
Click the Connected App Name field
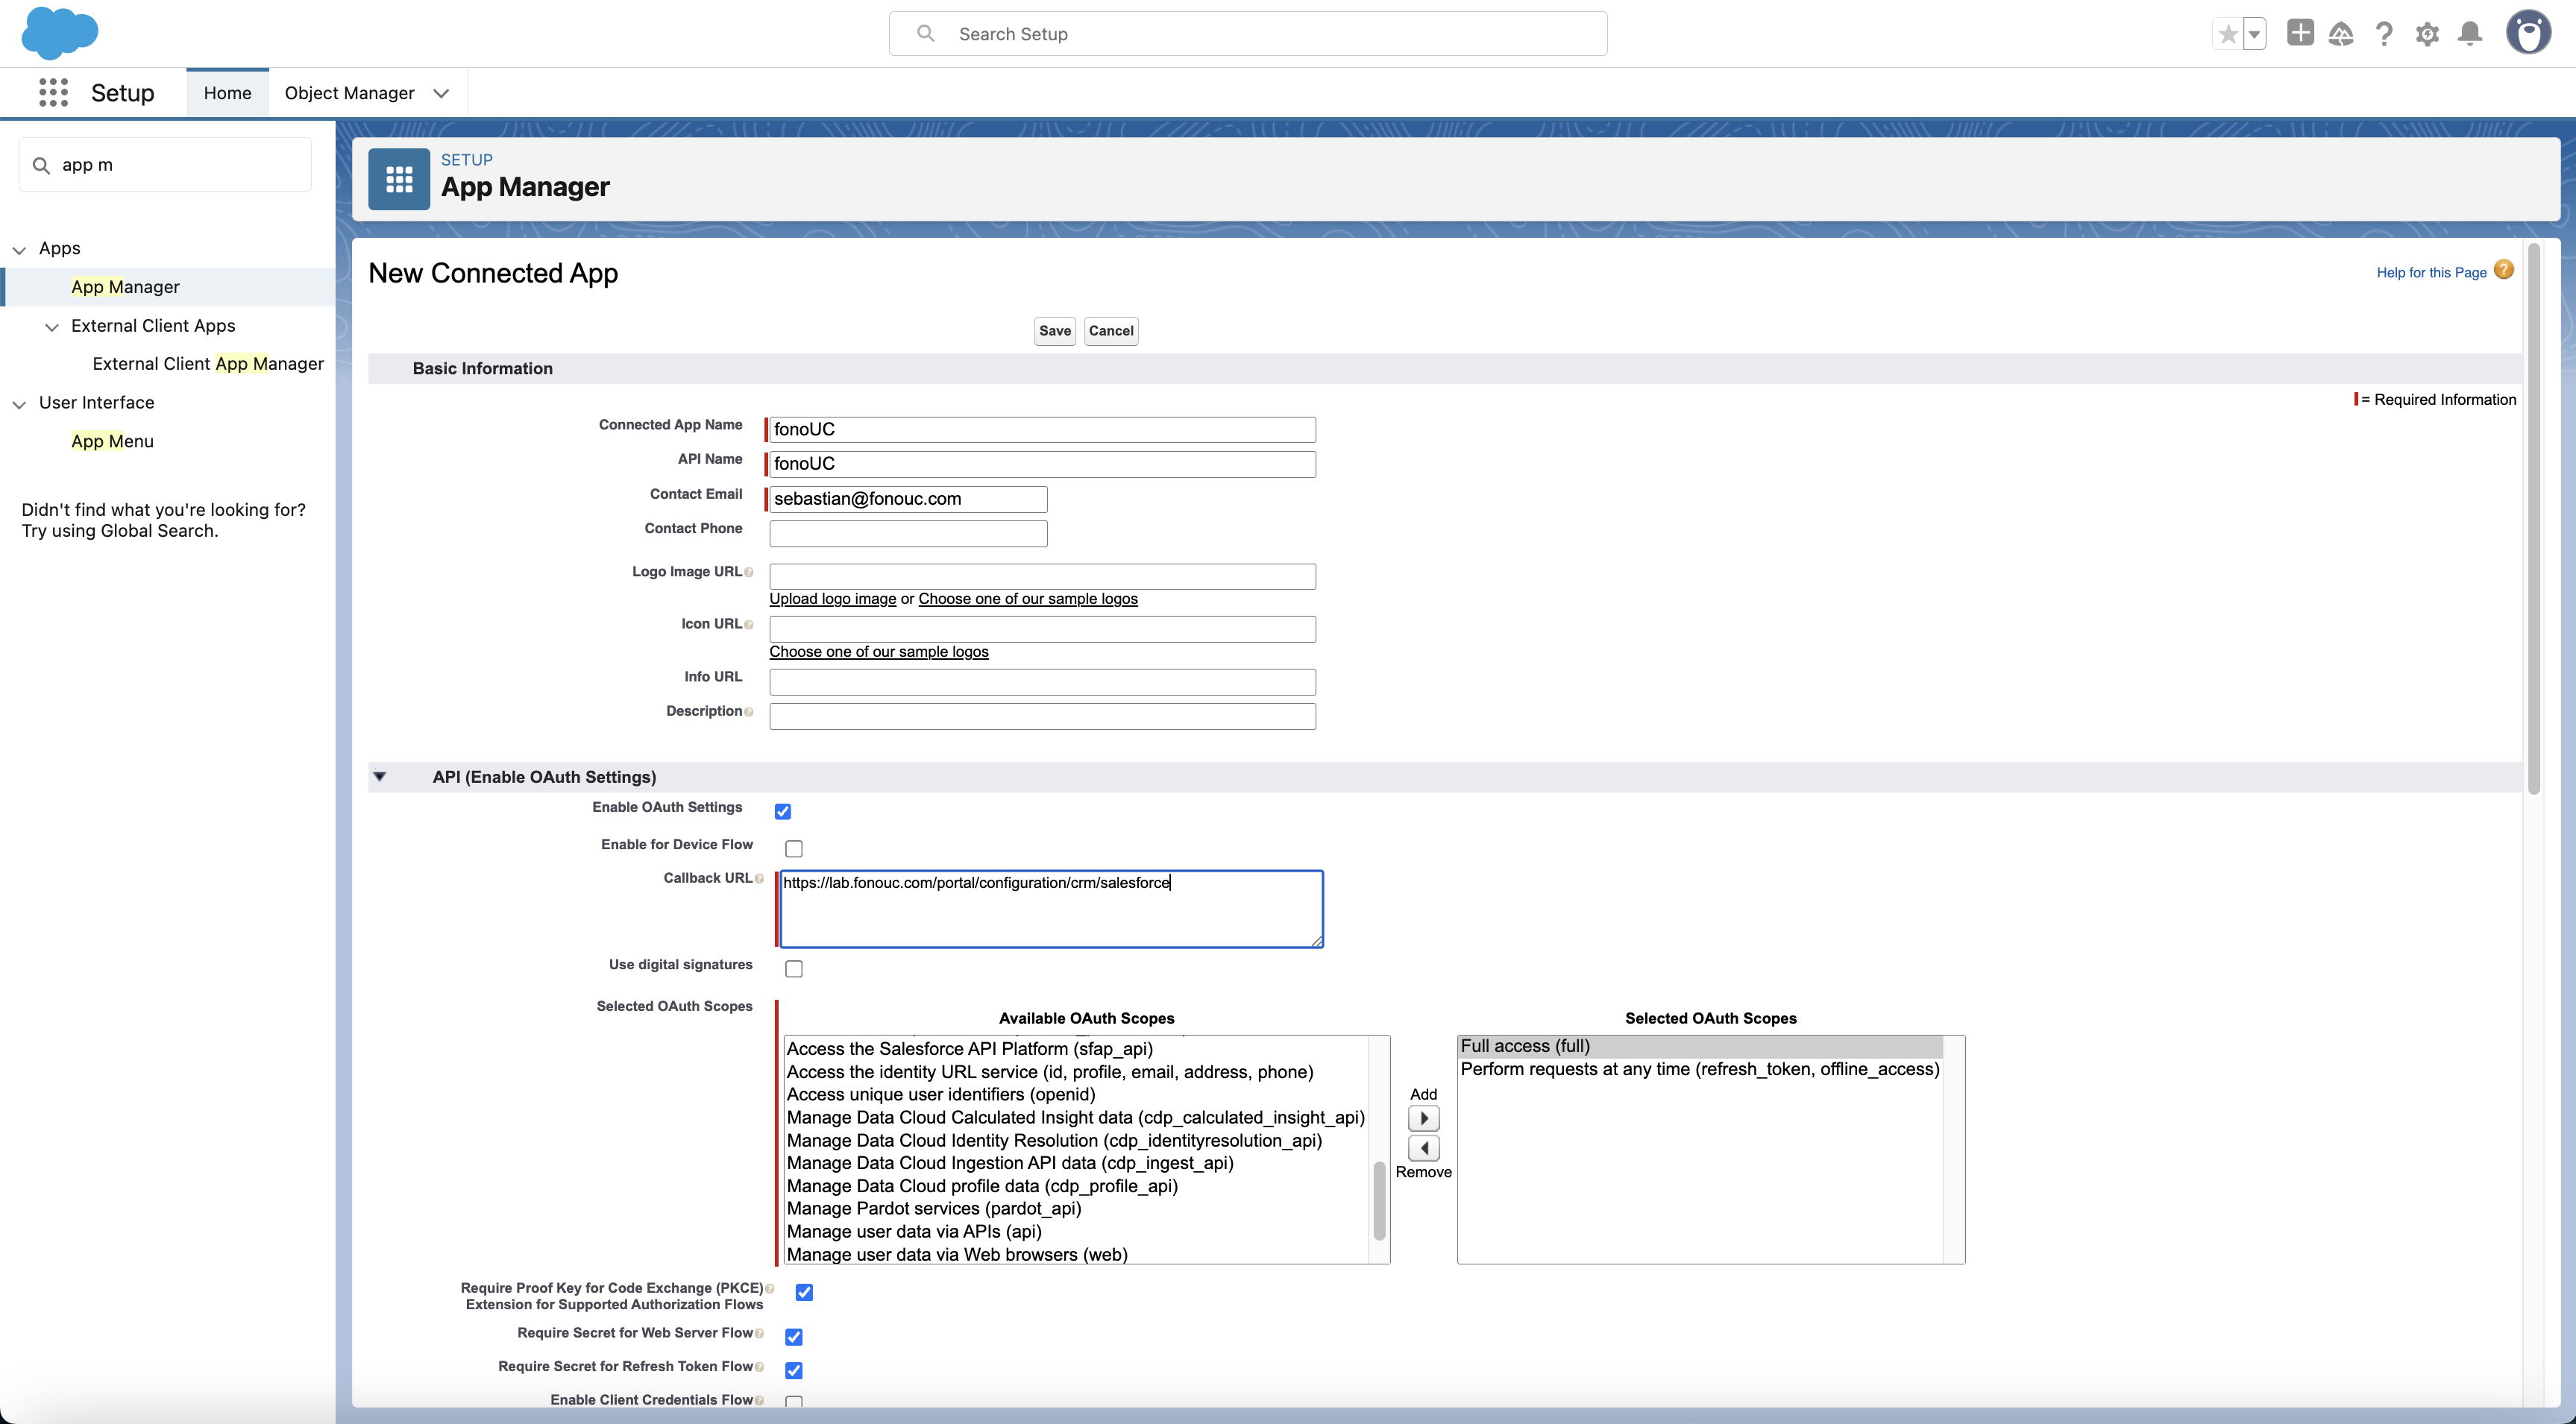[x=1042, y=430]
